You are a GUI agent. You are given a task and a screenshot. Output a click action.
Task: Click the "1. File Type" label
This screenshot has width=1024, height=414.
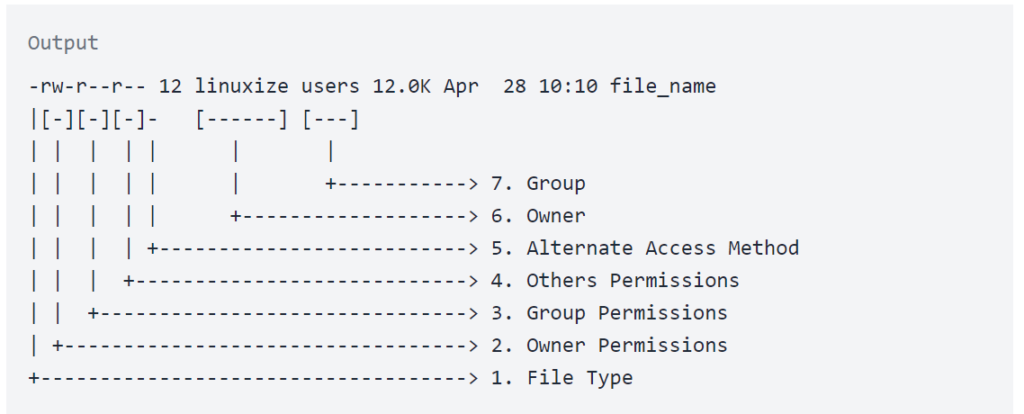click(561, 378)
